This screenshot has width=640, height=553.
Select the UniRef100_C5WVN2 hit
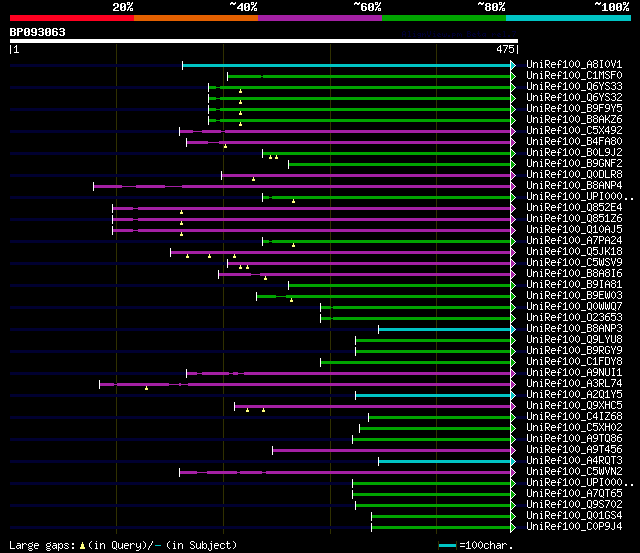(x=574, y=472)
